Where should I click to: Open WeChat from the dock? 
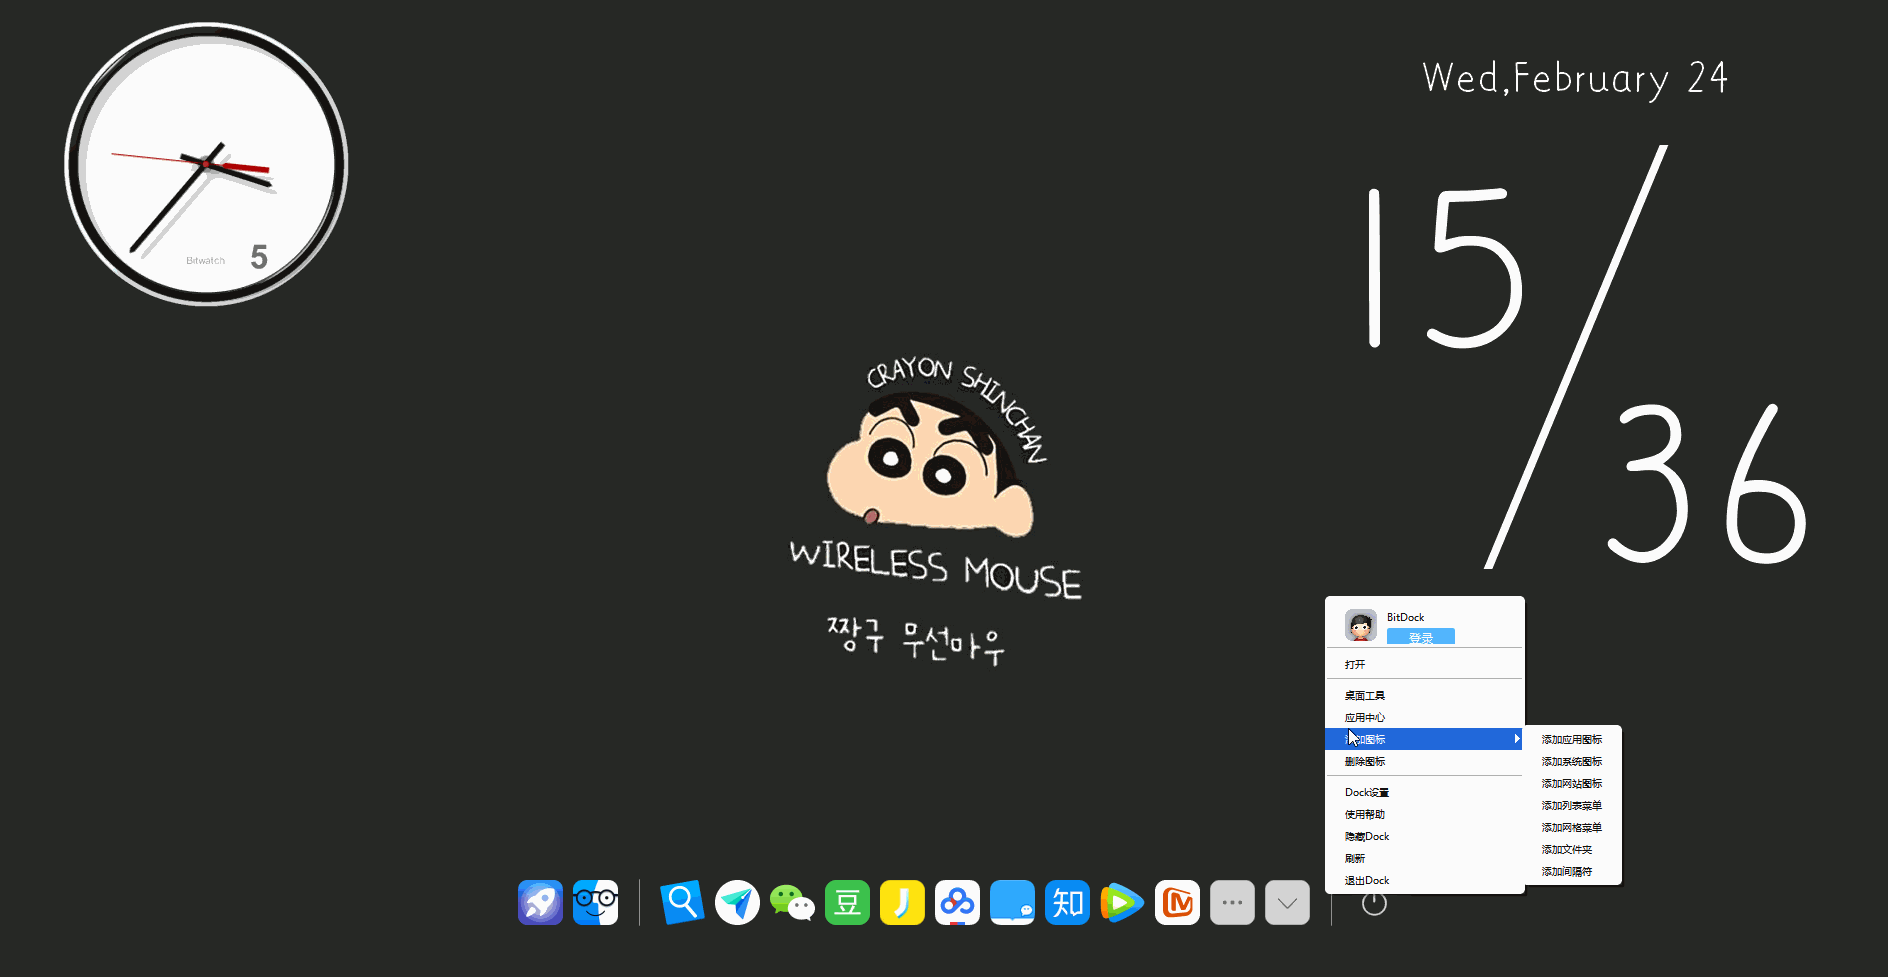792,903
